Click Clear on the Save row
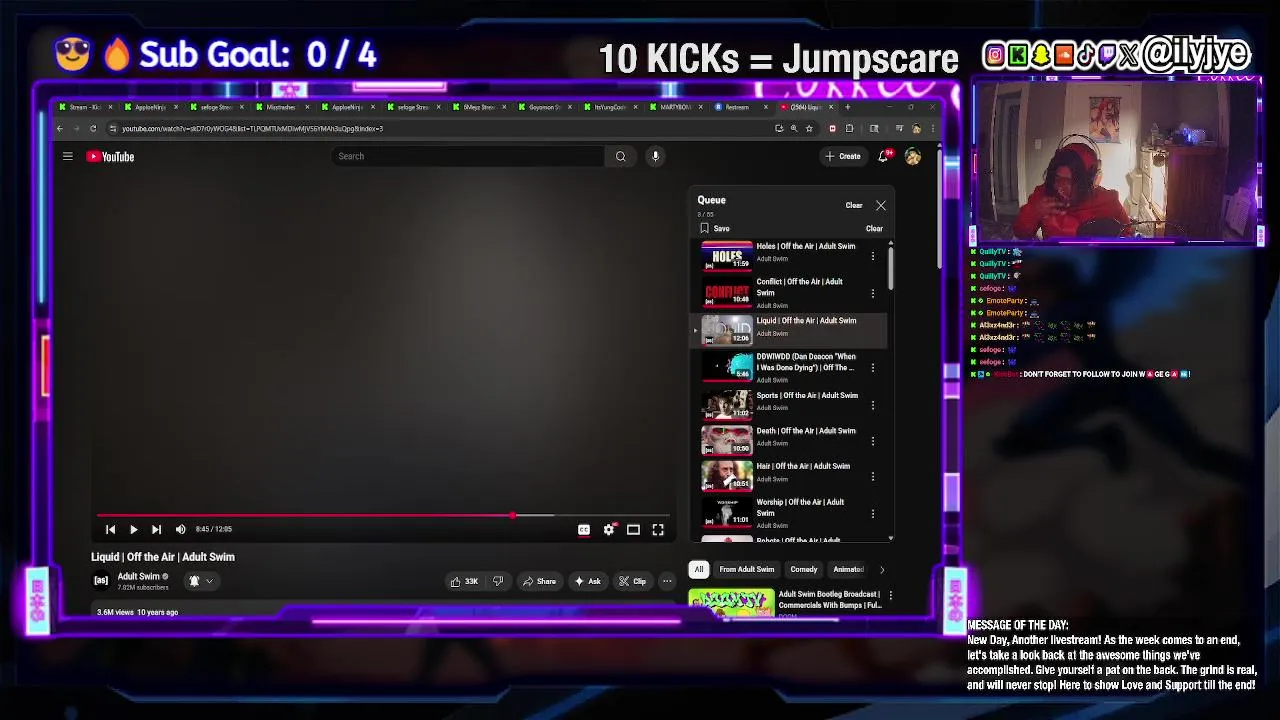This screenshot has width=1280, height=720. (874, 228)
